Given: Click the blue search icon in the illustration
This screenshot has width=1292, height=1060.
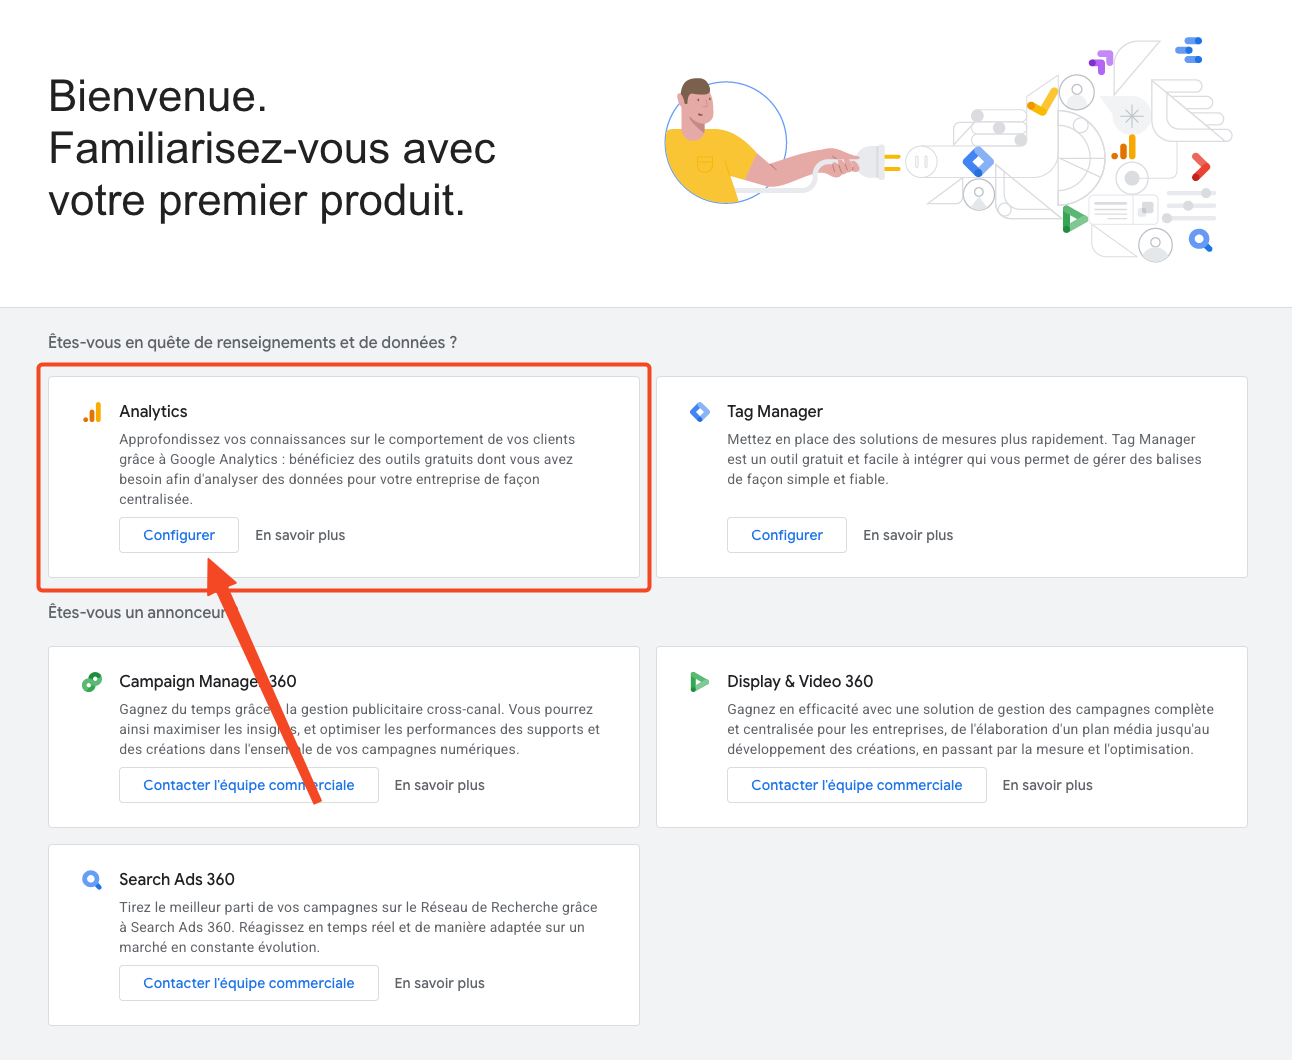Looking at the screenshot, I should tap(1200, 240).
